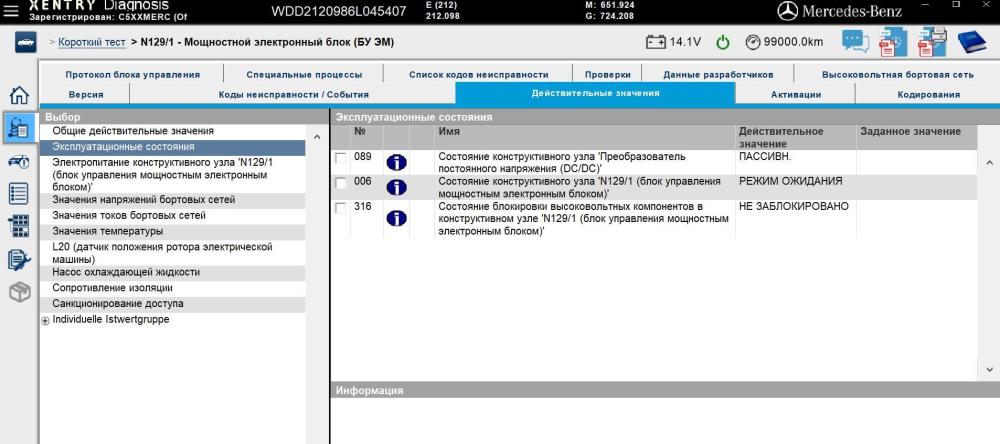Select L20 датчик положения ротора entry
This screenshot has width=1000, height=444.
(172, 253)
